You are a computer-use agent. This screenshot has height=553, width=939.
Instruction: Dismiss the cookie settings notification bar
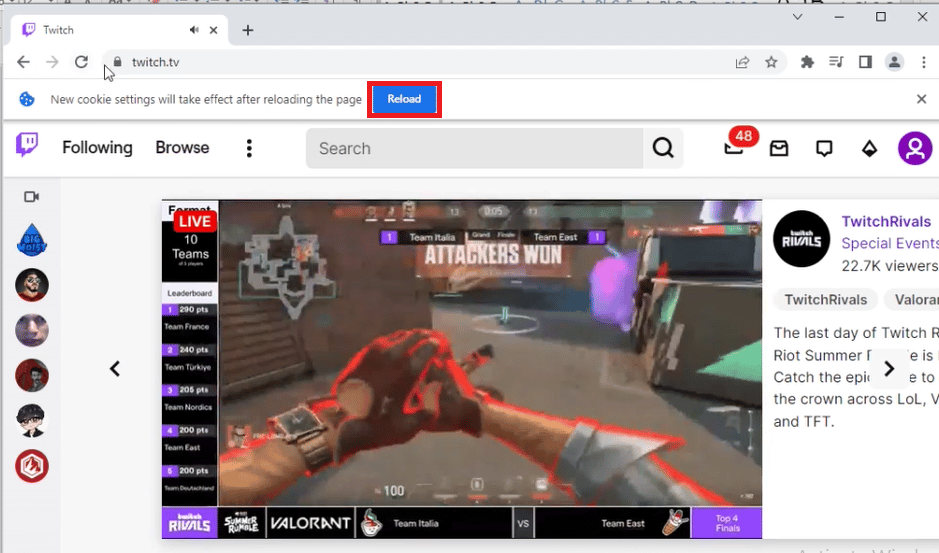click(x=921, y=99)
